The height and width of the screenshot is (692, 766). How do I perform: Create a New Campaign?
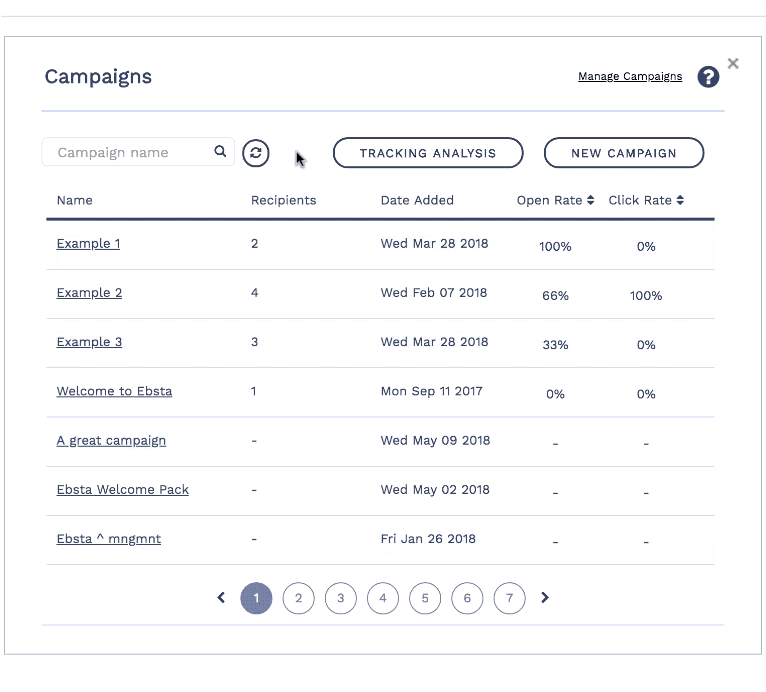click(623, 153)
